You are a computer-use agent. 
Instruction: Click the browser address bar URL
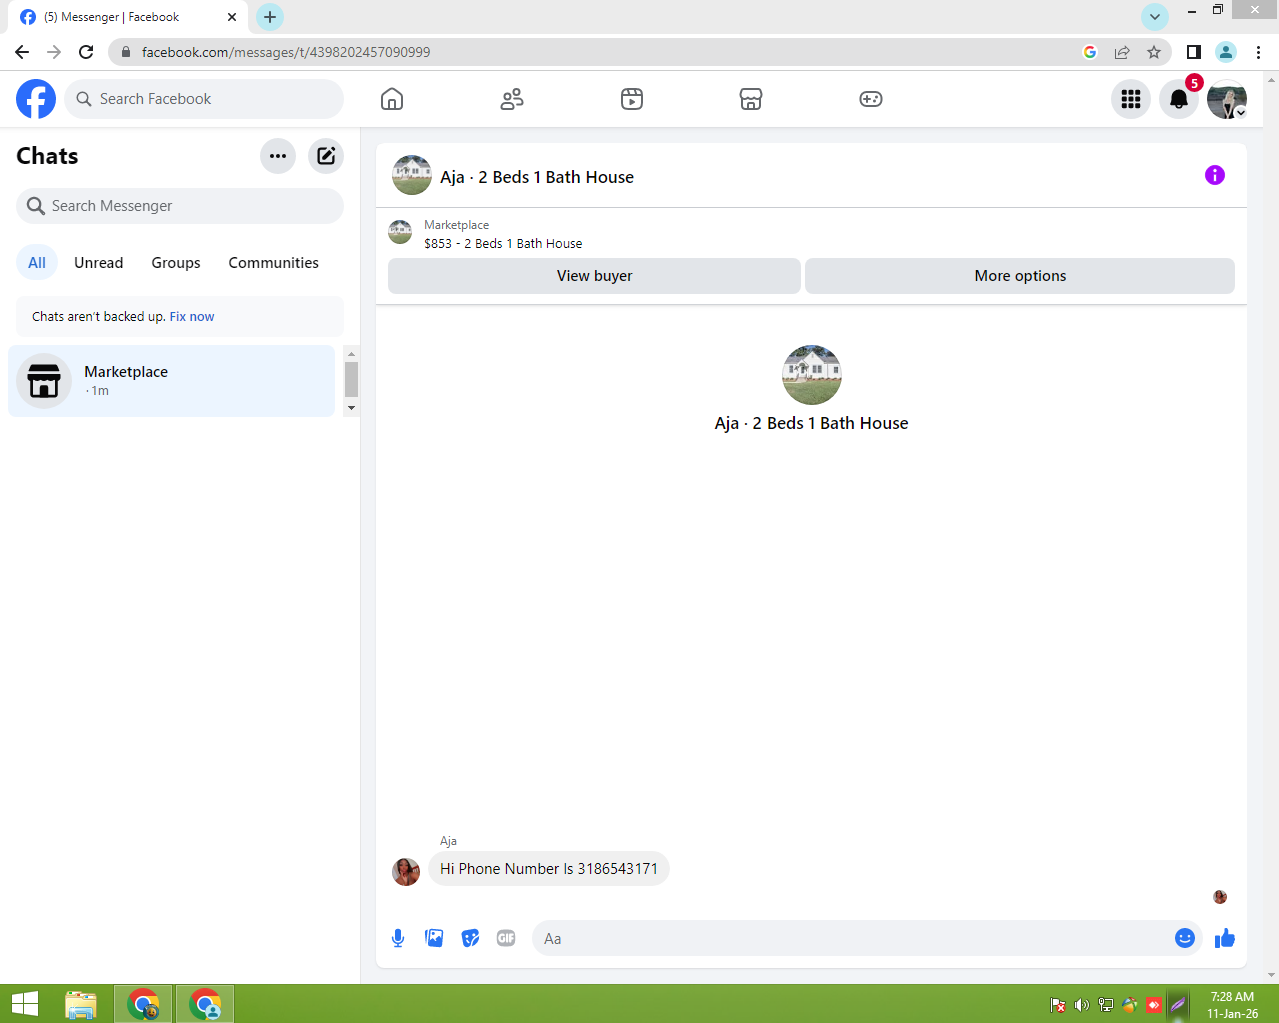point(286,52)
